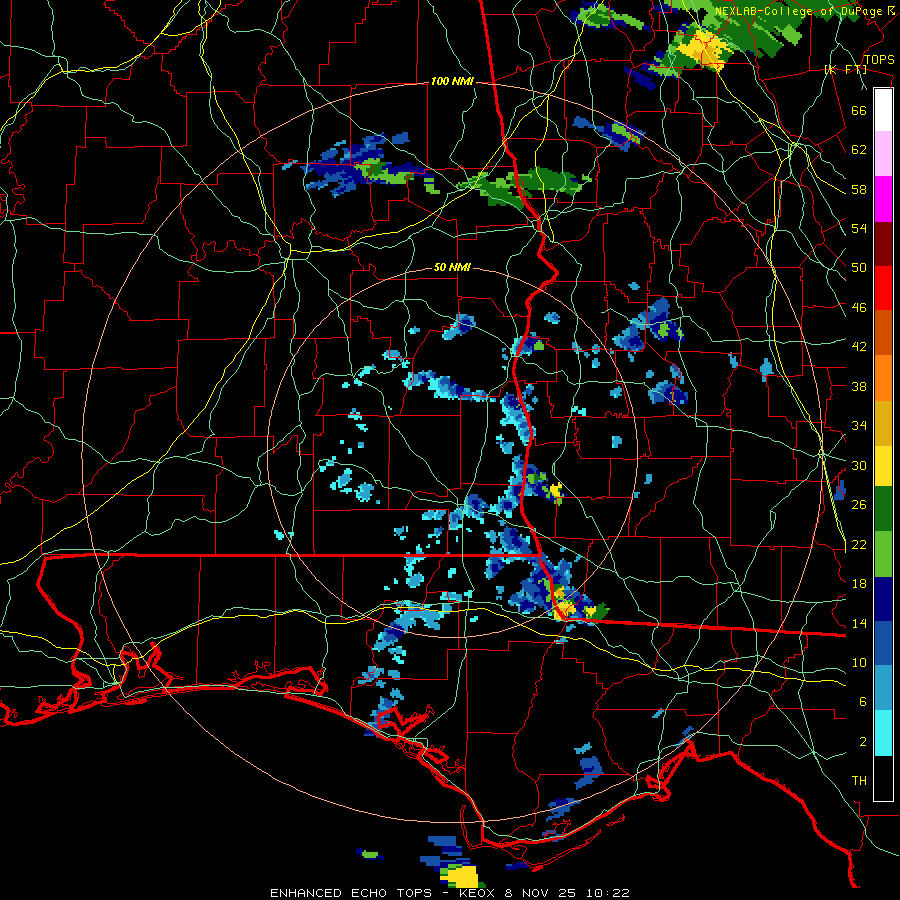Image resolution: width=900 pixels, height=900 pixels.
Task: Click the magenta legend swatch
Action: point(883,199)
